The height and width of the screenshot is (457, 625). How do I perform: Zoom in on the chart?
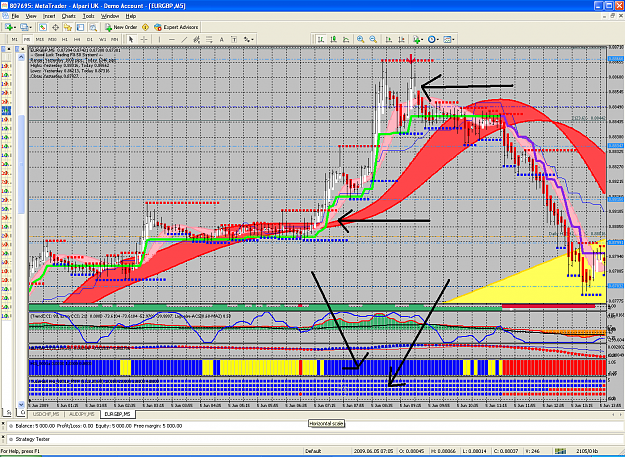click(x=361, y=39)
